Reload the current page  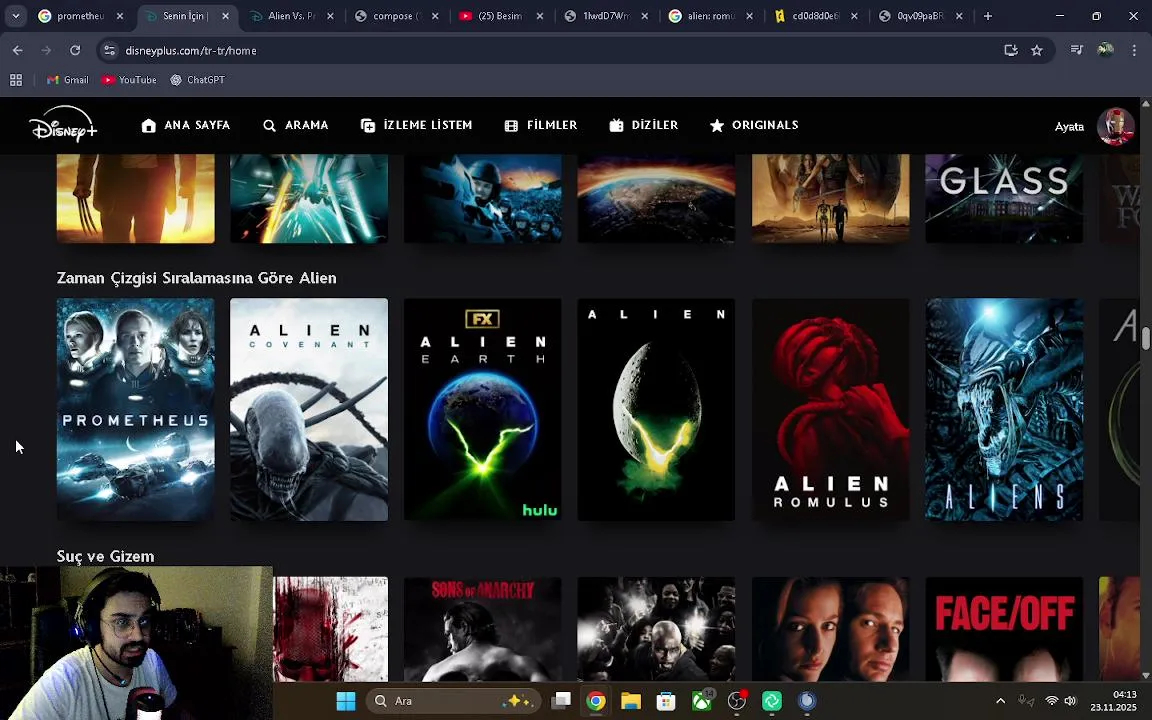coord(75,51)
